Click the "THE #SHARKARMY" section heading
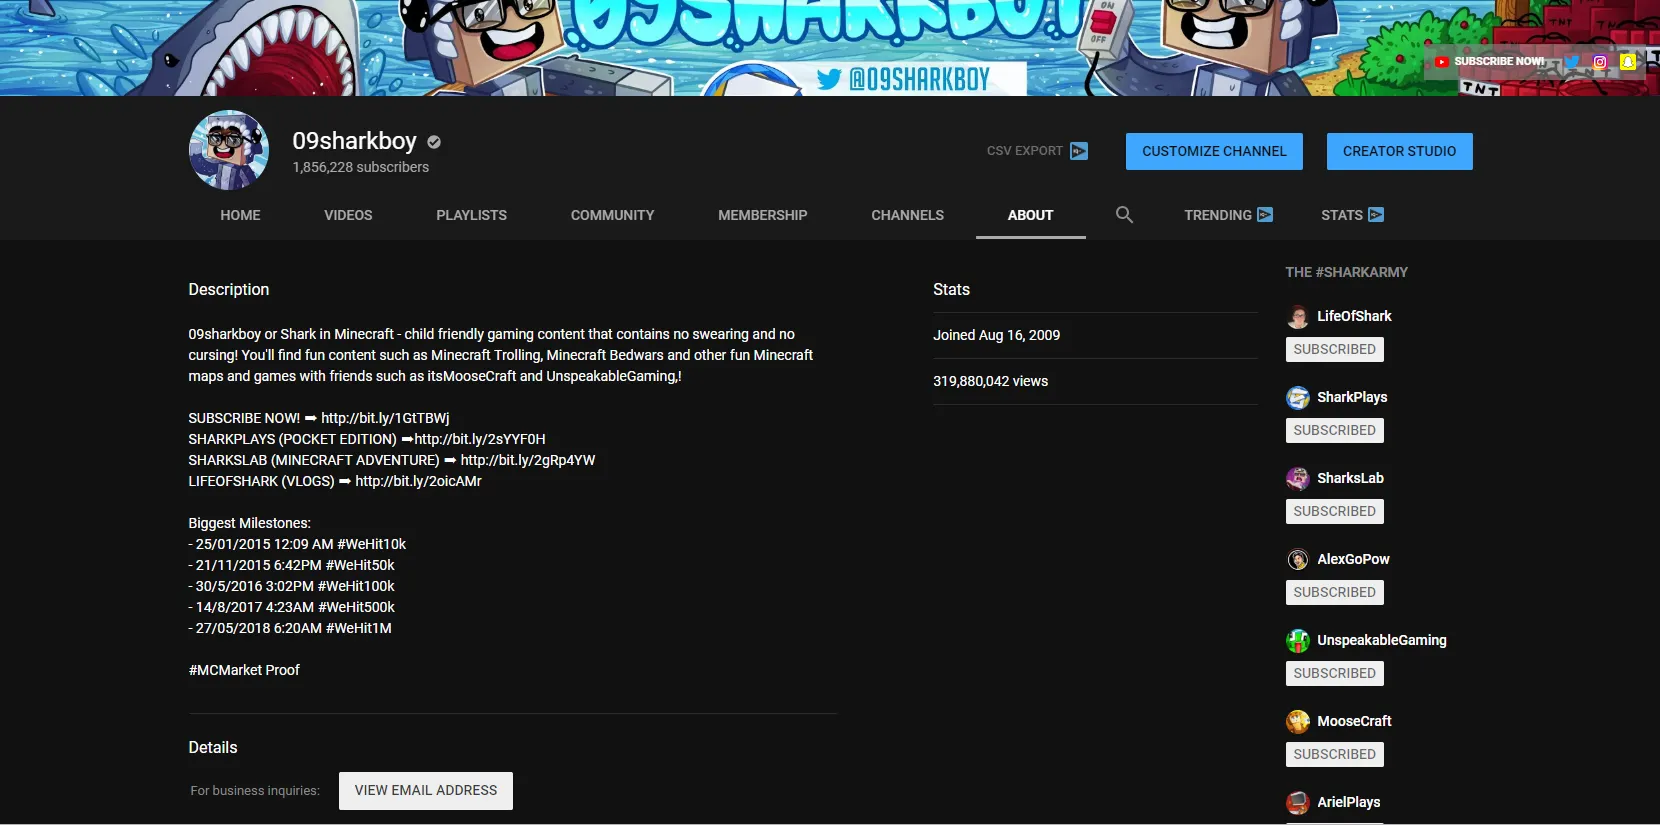 (1347, 272)
